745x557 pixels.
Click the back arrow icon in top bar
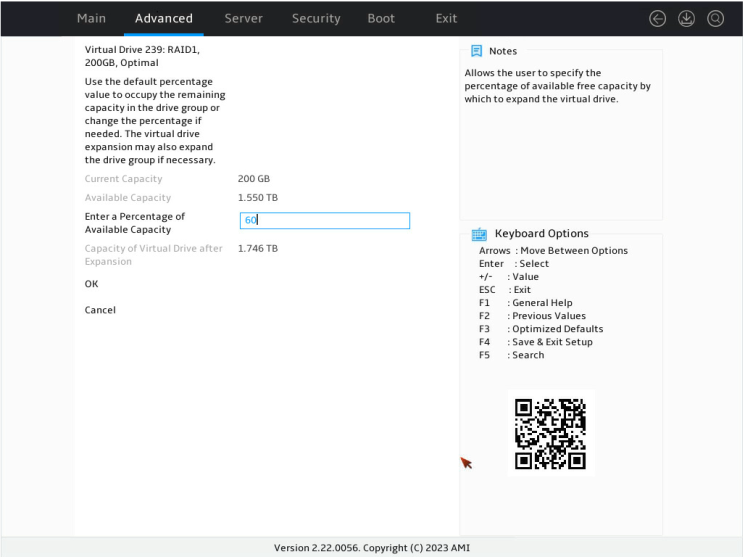coord(658,19)
